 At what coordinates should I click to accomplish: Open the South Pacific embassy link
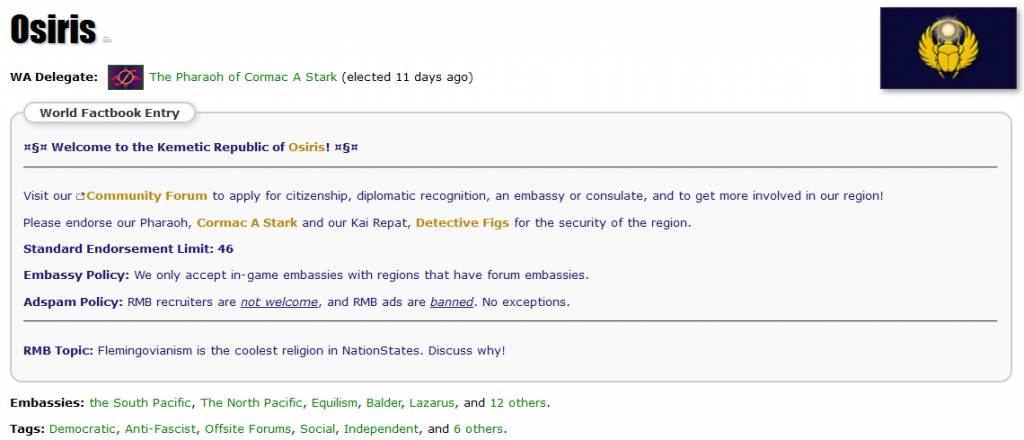140,403
